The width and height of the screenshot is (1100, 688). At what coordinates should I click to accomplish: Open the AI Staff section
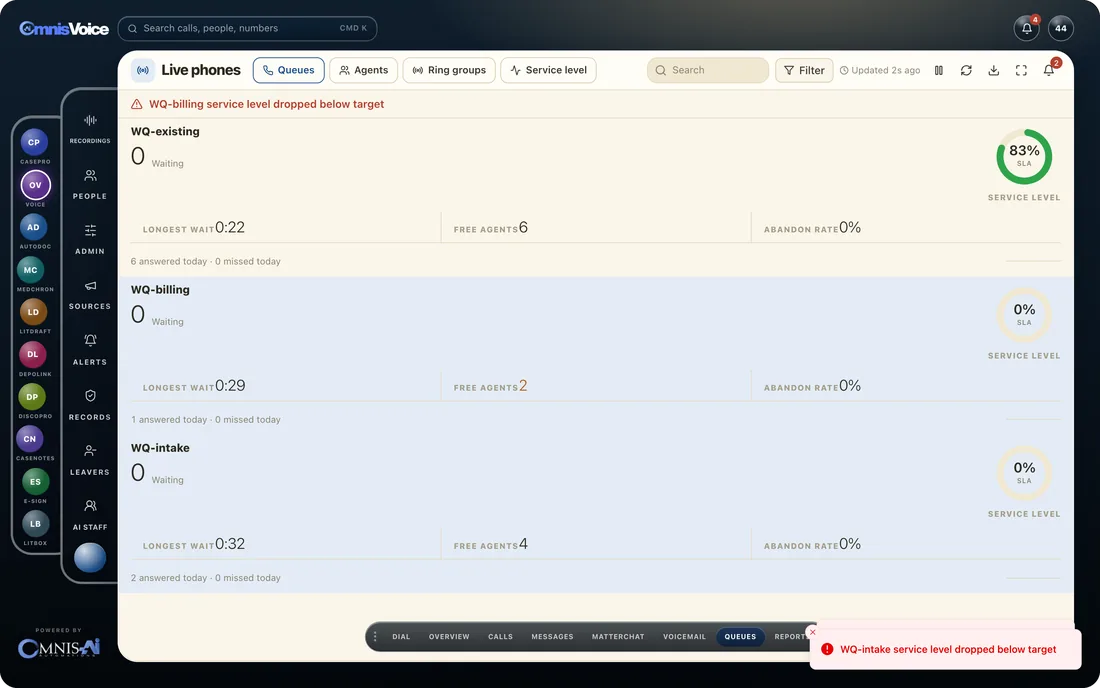[x=90, y=515]
